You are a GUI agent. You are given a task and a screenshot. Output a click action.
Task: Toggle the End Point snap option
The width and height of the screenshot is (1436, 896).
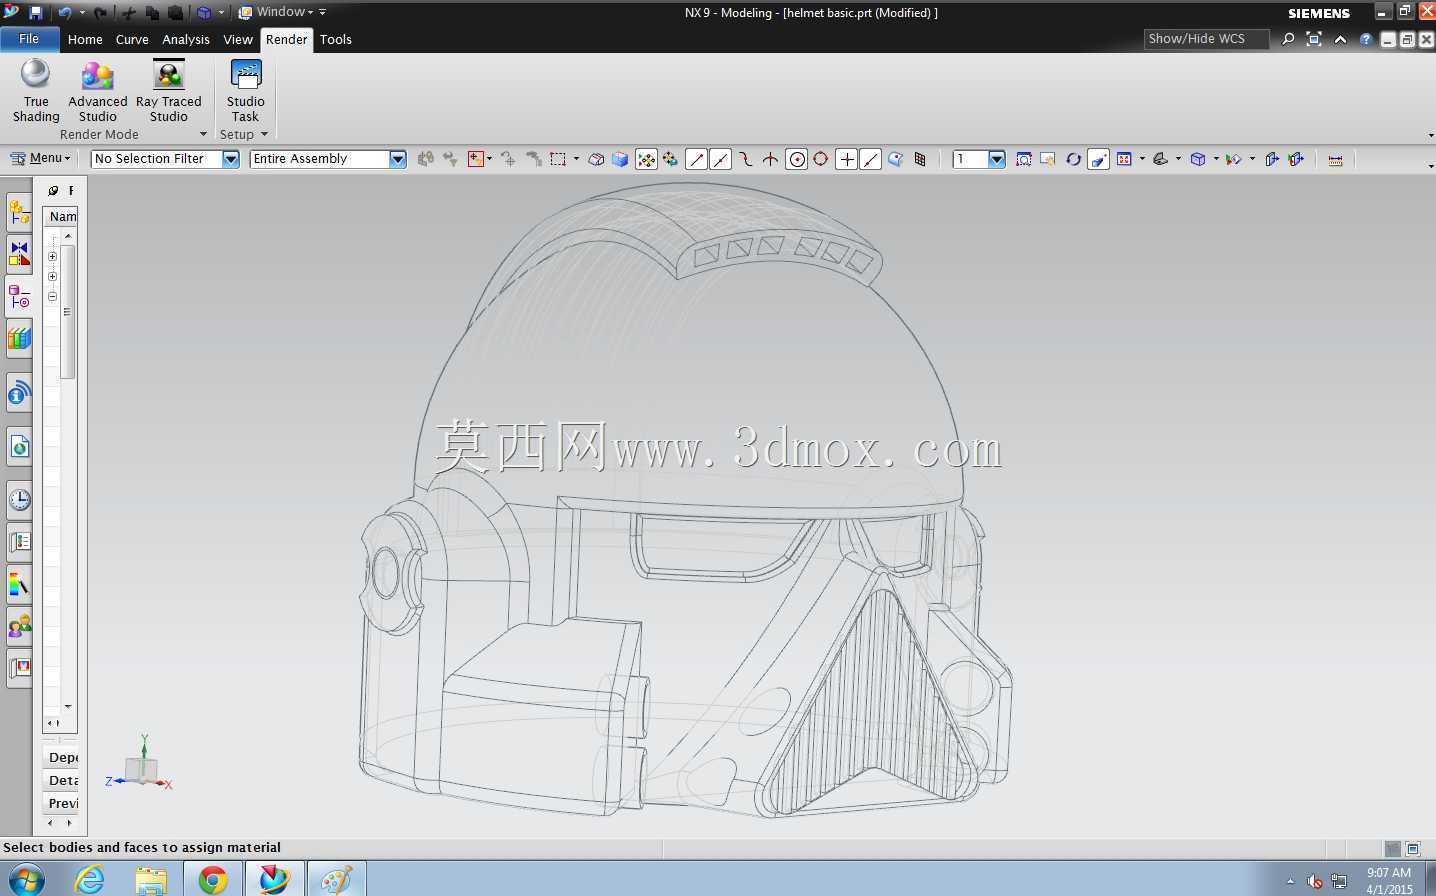pyautogui.click(x=696, y=159)
